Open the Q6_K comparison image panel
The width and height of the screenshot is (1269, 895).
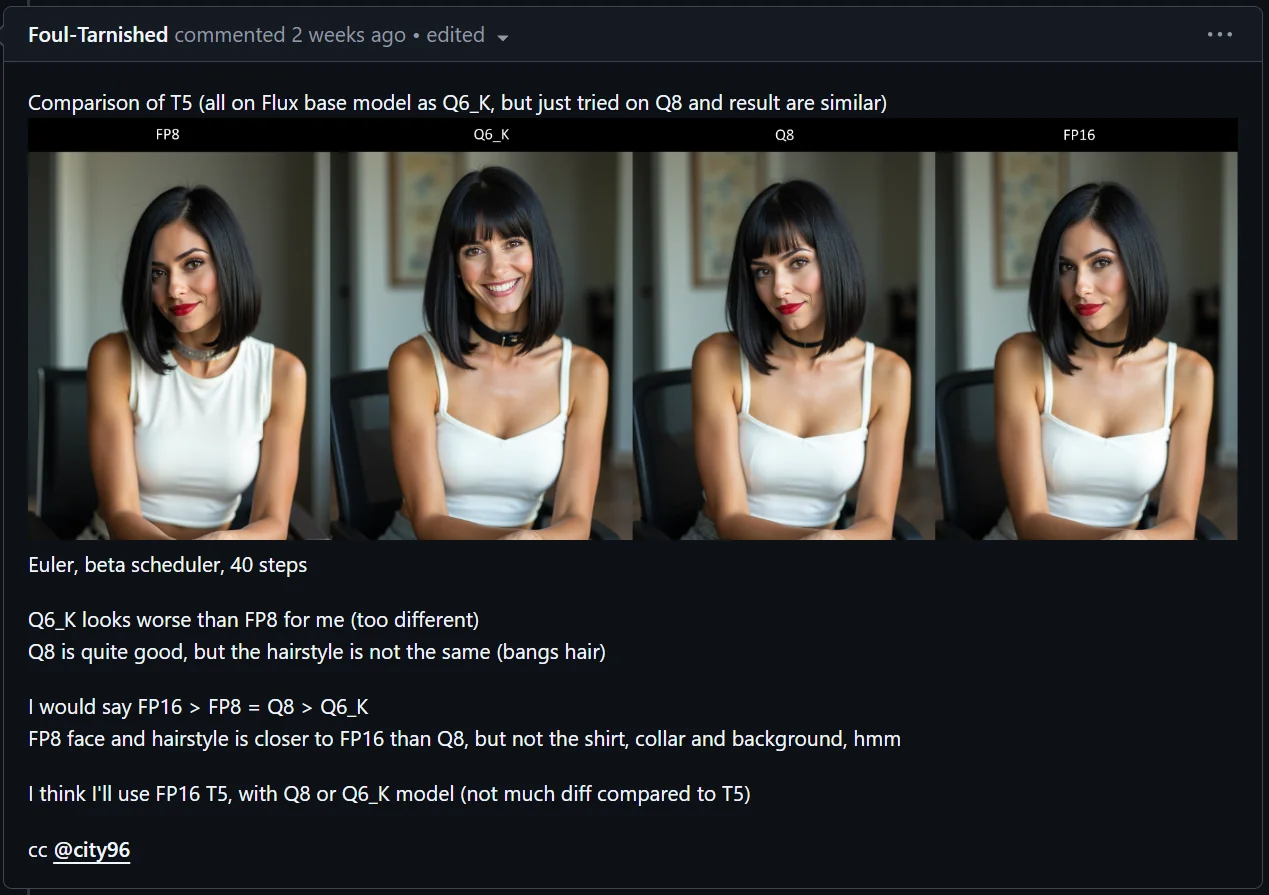(x=481, y=345)
